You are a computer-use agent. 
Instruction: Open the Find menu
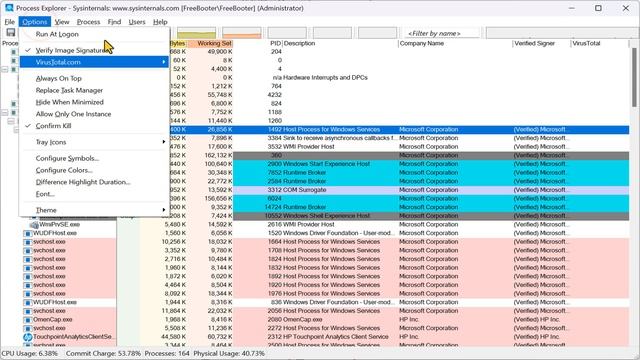click(114, 22)
